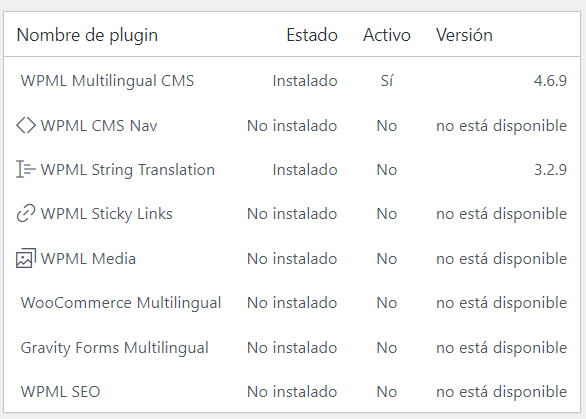Click the WPML CMS Nav code-brackets icon
This screenshot has width=586, height=419.
tap(26, 125)
